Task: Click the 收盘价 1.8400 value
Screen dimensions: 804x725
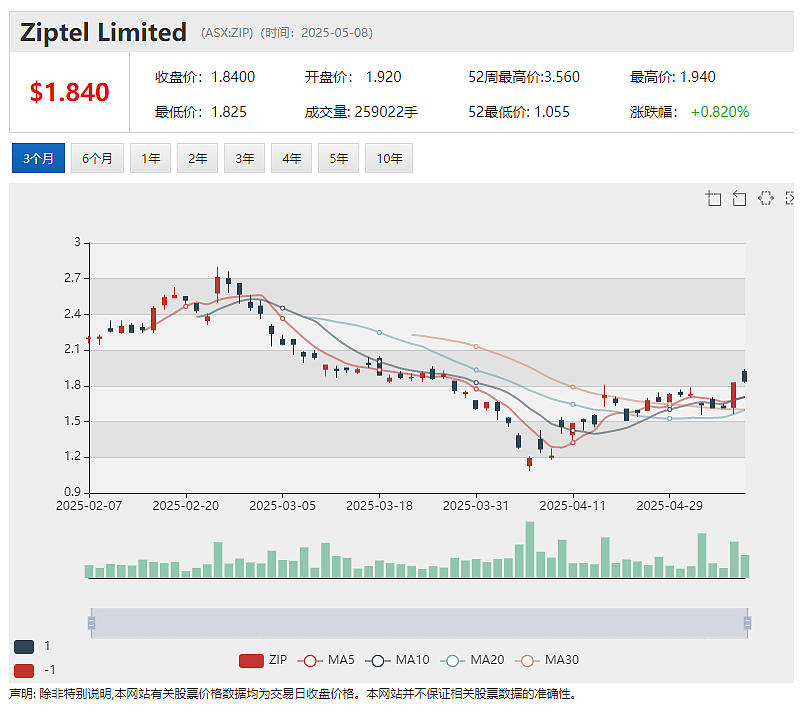Action: (233, 77)
